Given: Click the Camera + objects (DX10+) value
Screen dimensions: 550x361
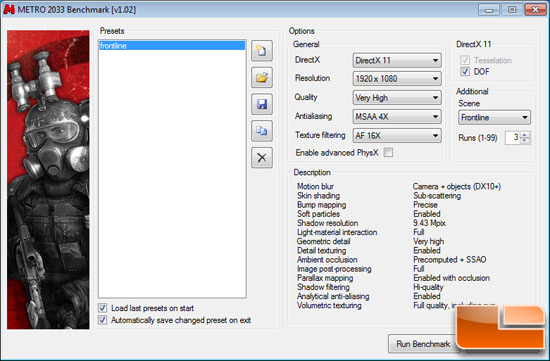Looking at the screenshot, I should (x=457, y=186).
